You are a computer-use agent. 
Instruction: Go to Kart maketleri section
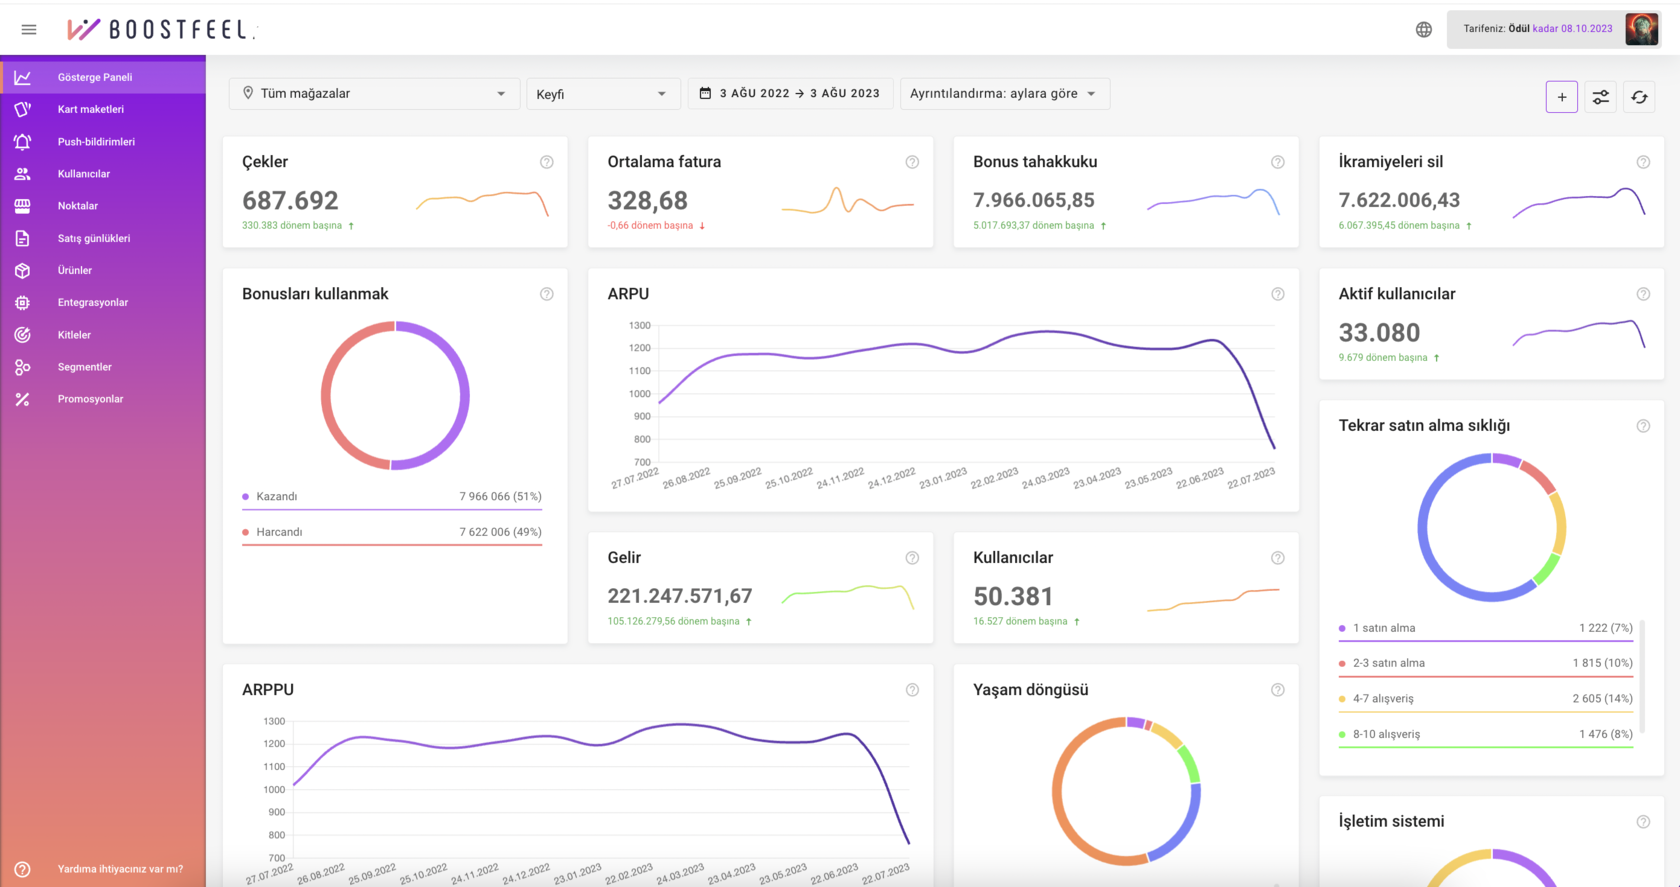[x=103, y=109]
